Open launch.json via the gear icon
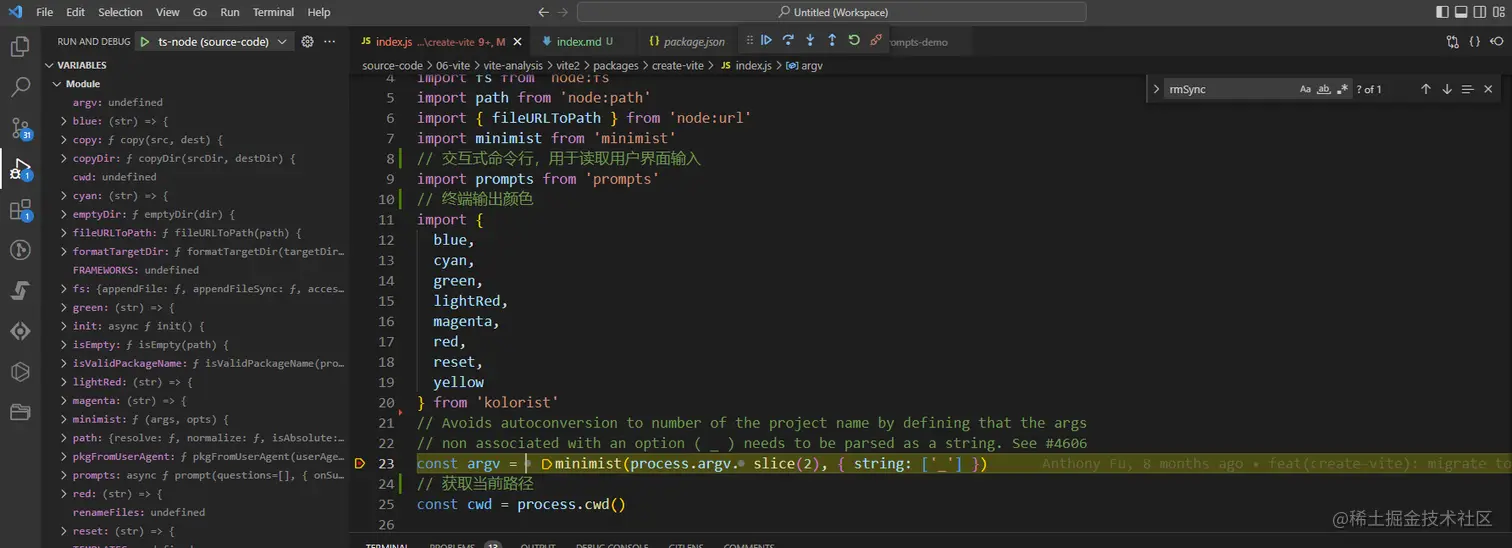The image size is (1512, 548). pyautogui.click(x=307, y=42)
